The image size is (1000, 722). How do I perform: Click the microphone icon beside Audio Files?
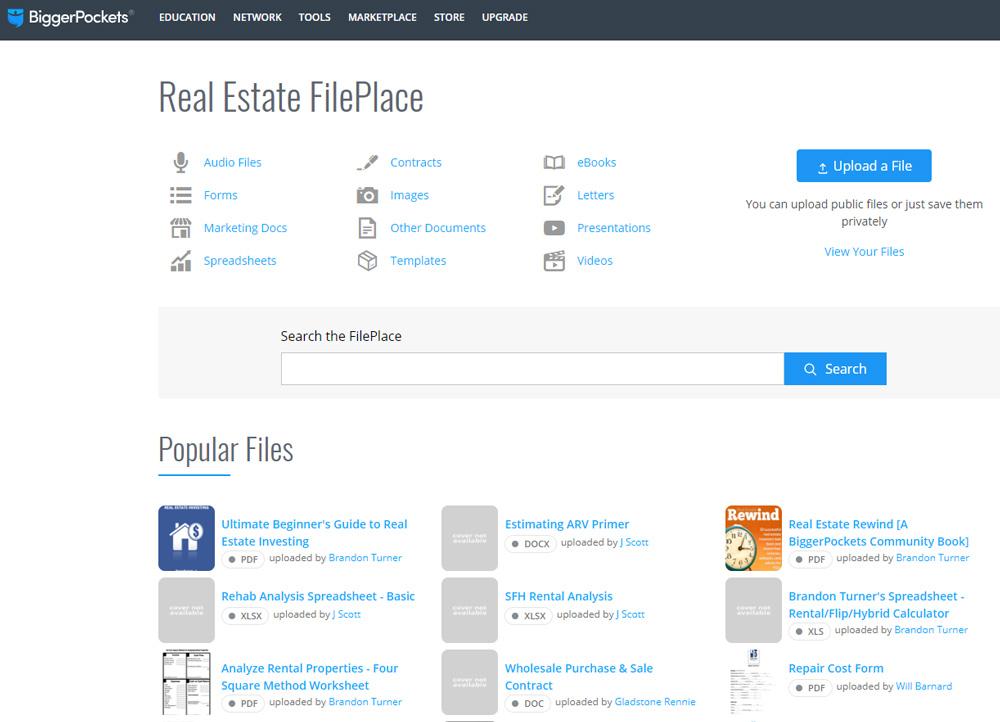180,163
